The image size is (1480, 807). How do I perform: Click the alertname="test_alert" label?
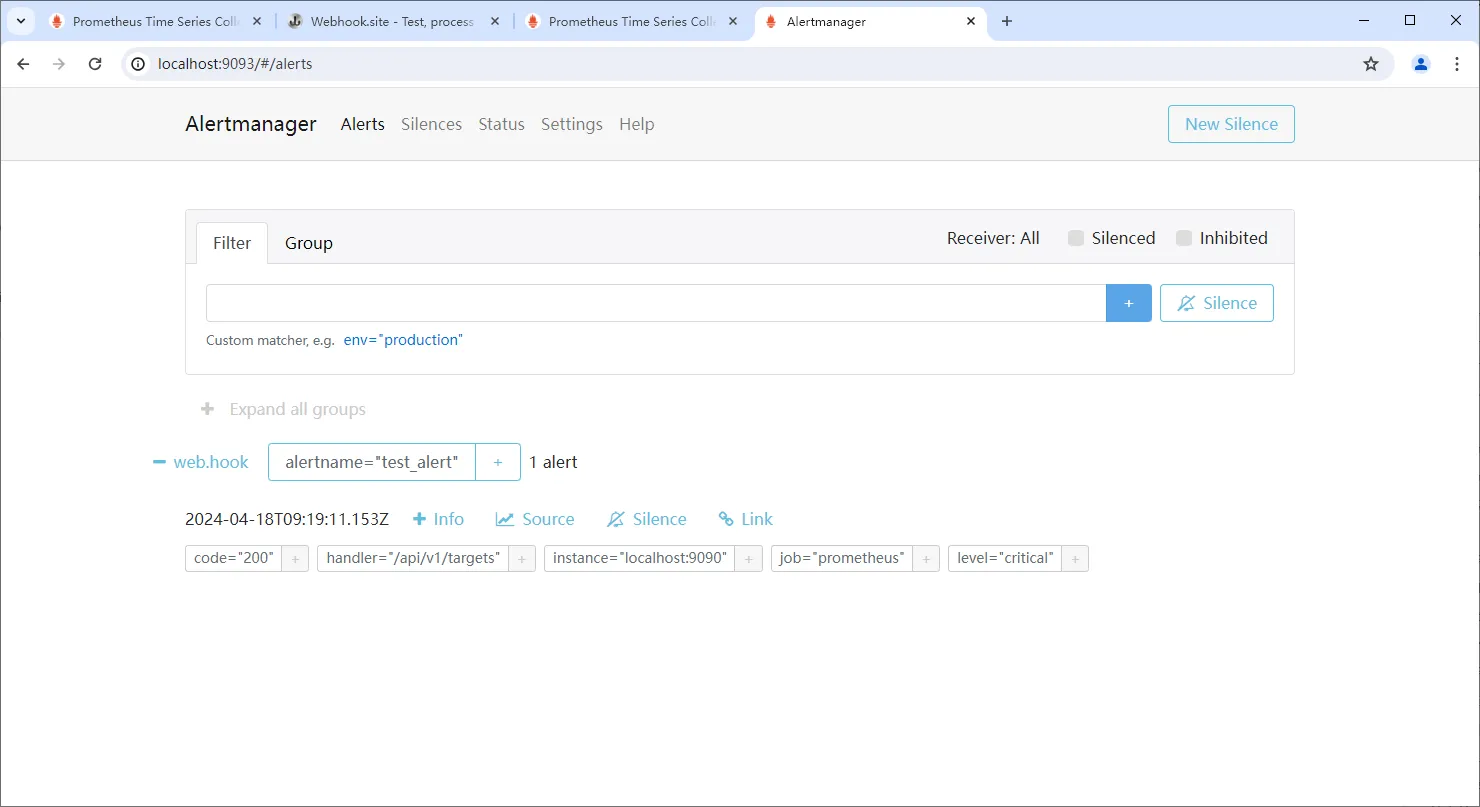tap(372, 462)
